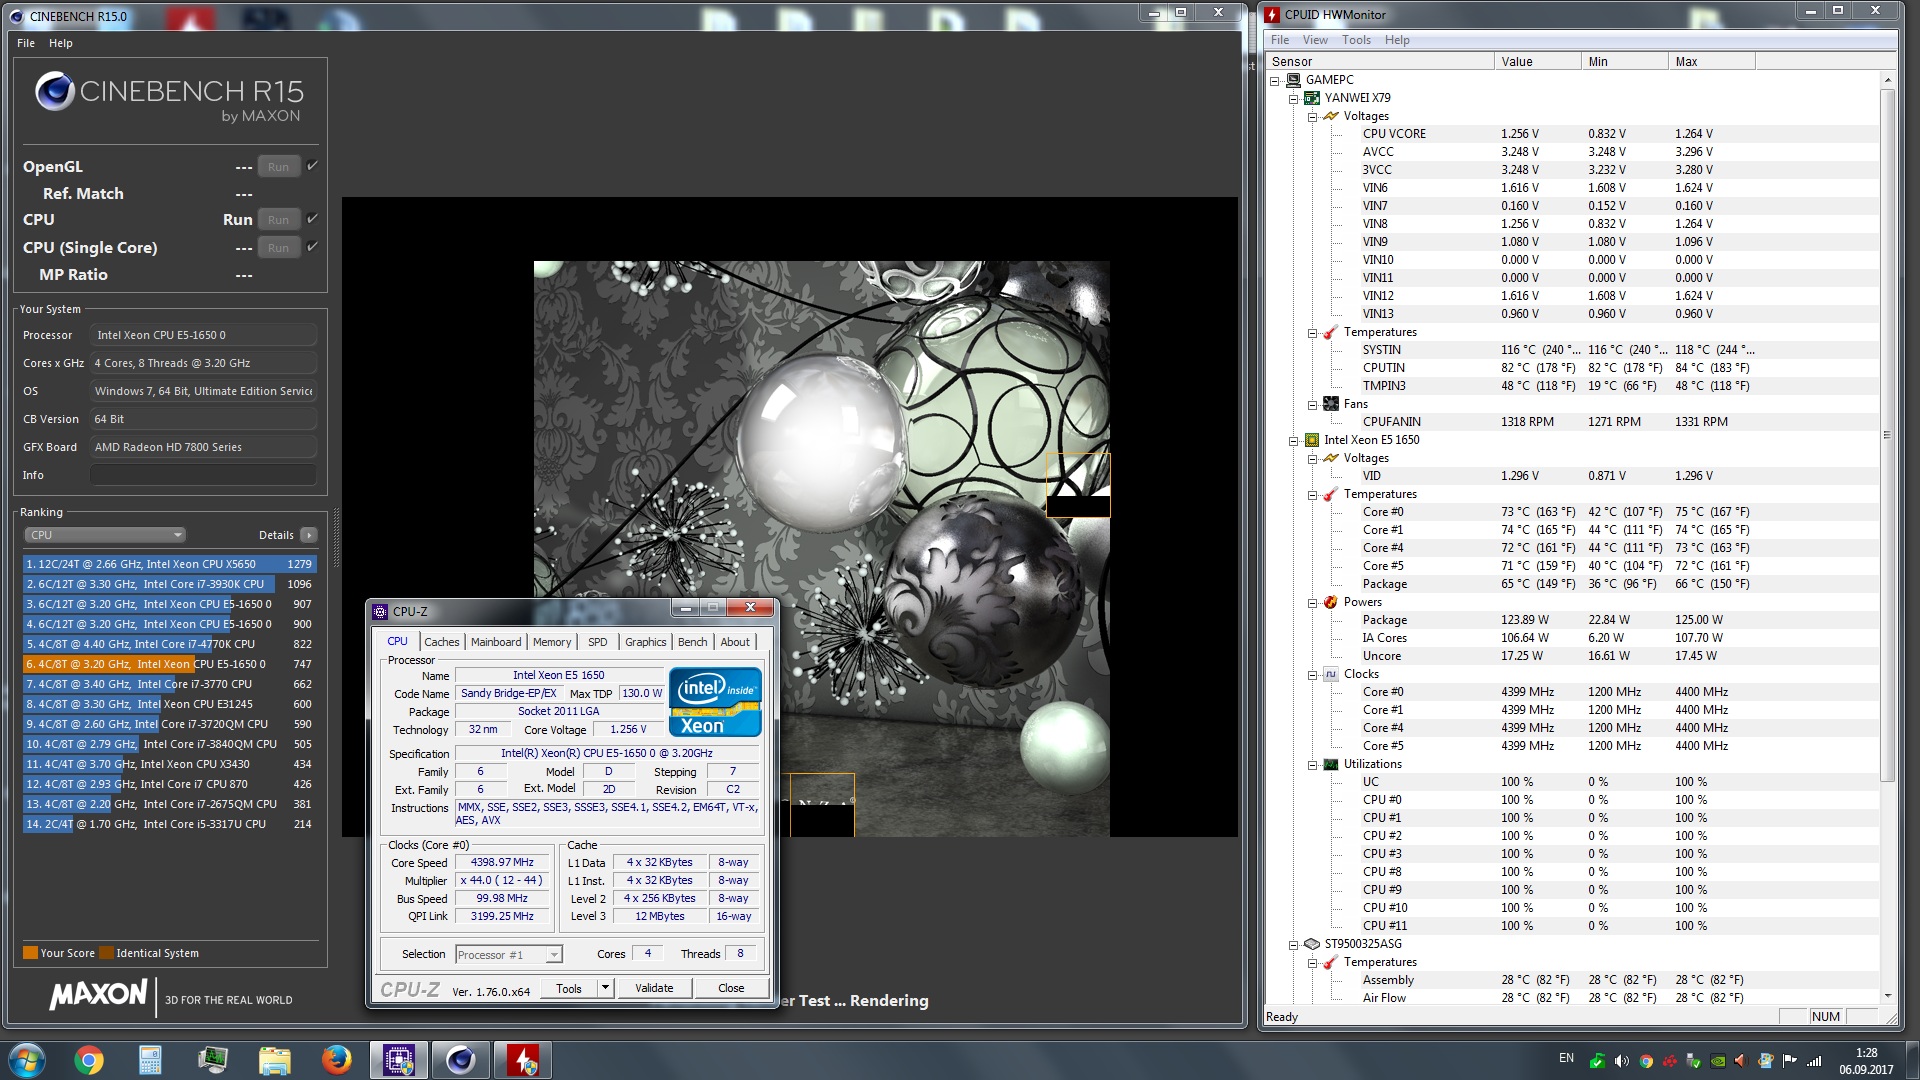
Task: Launch the Task Manager taskbar icon
Action: click(x=213, y=1060)
